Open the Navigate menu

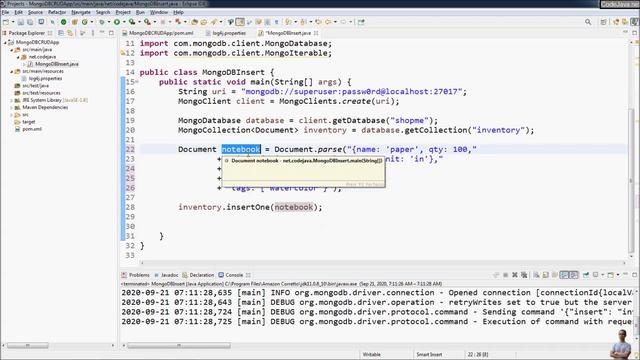pos(81,12)
